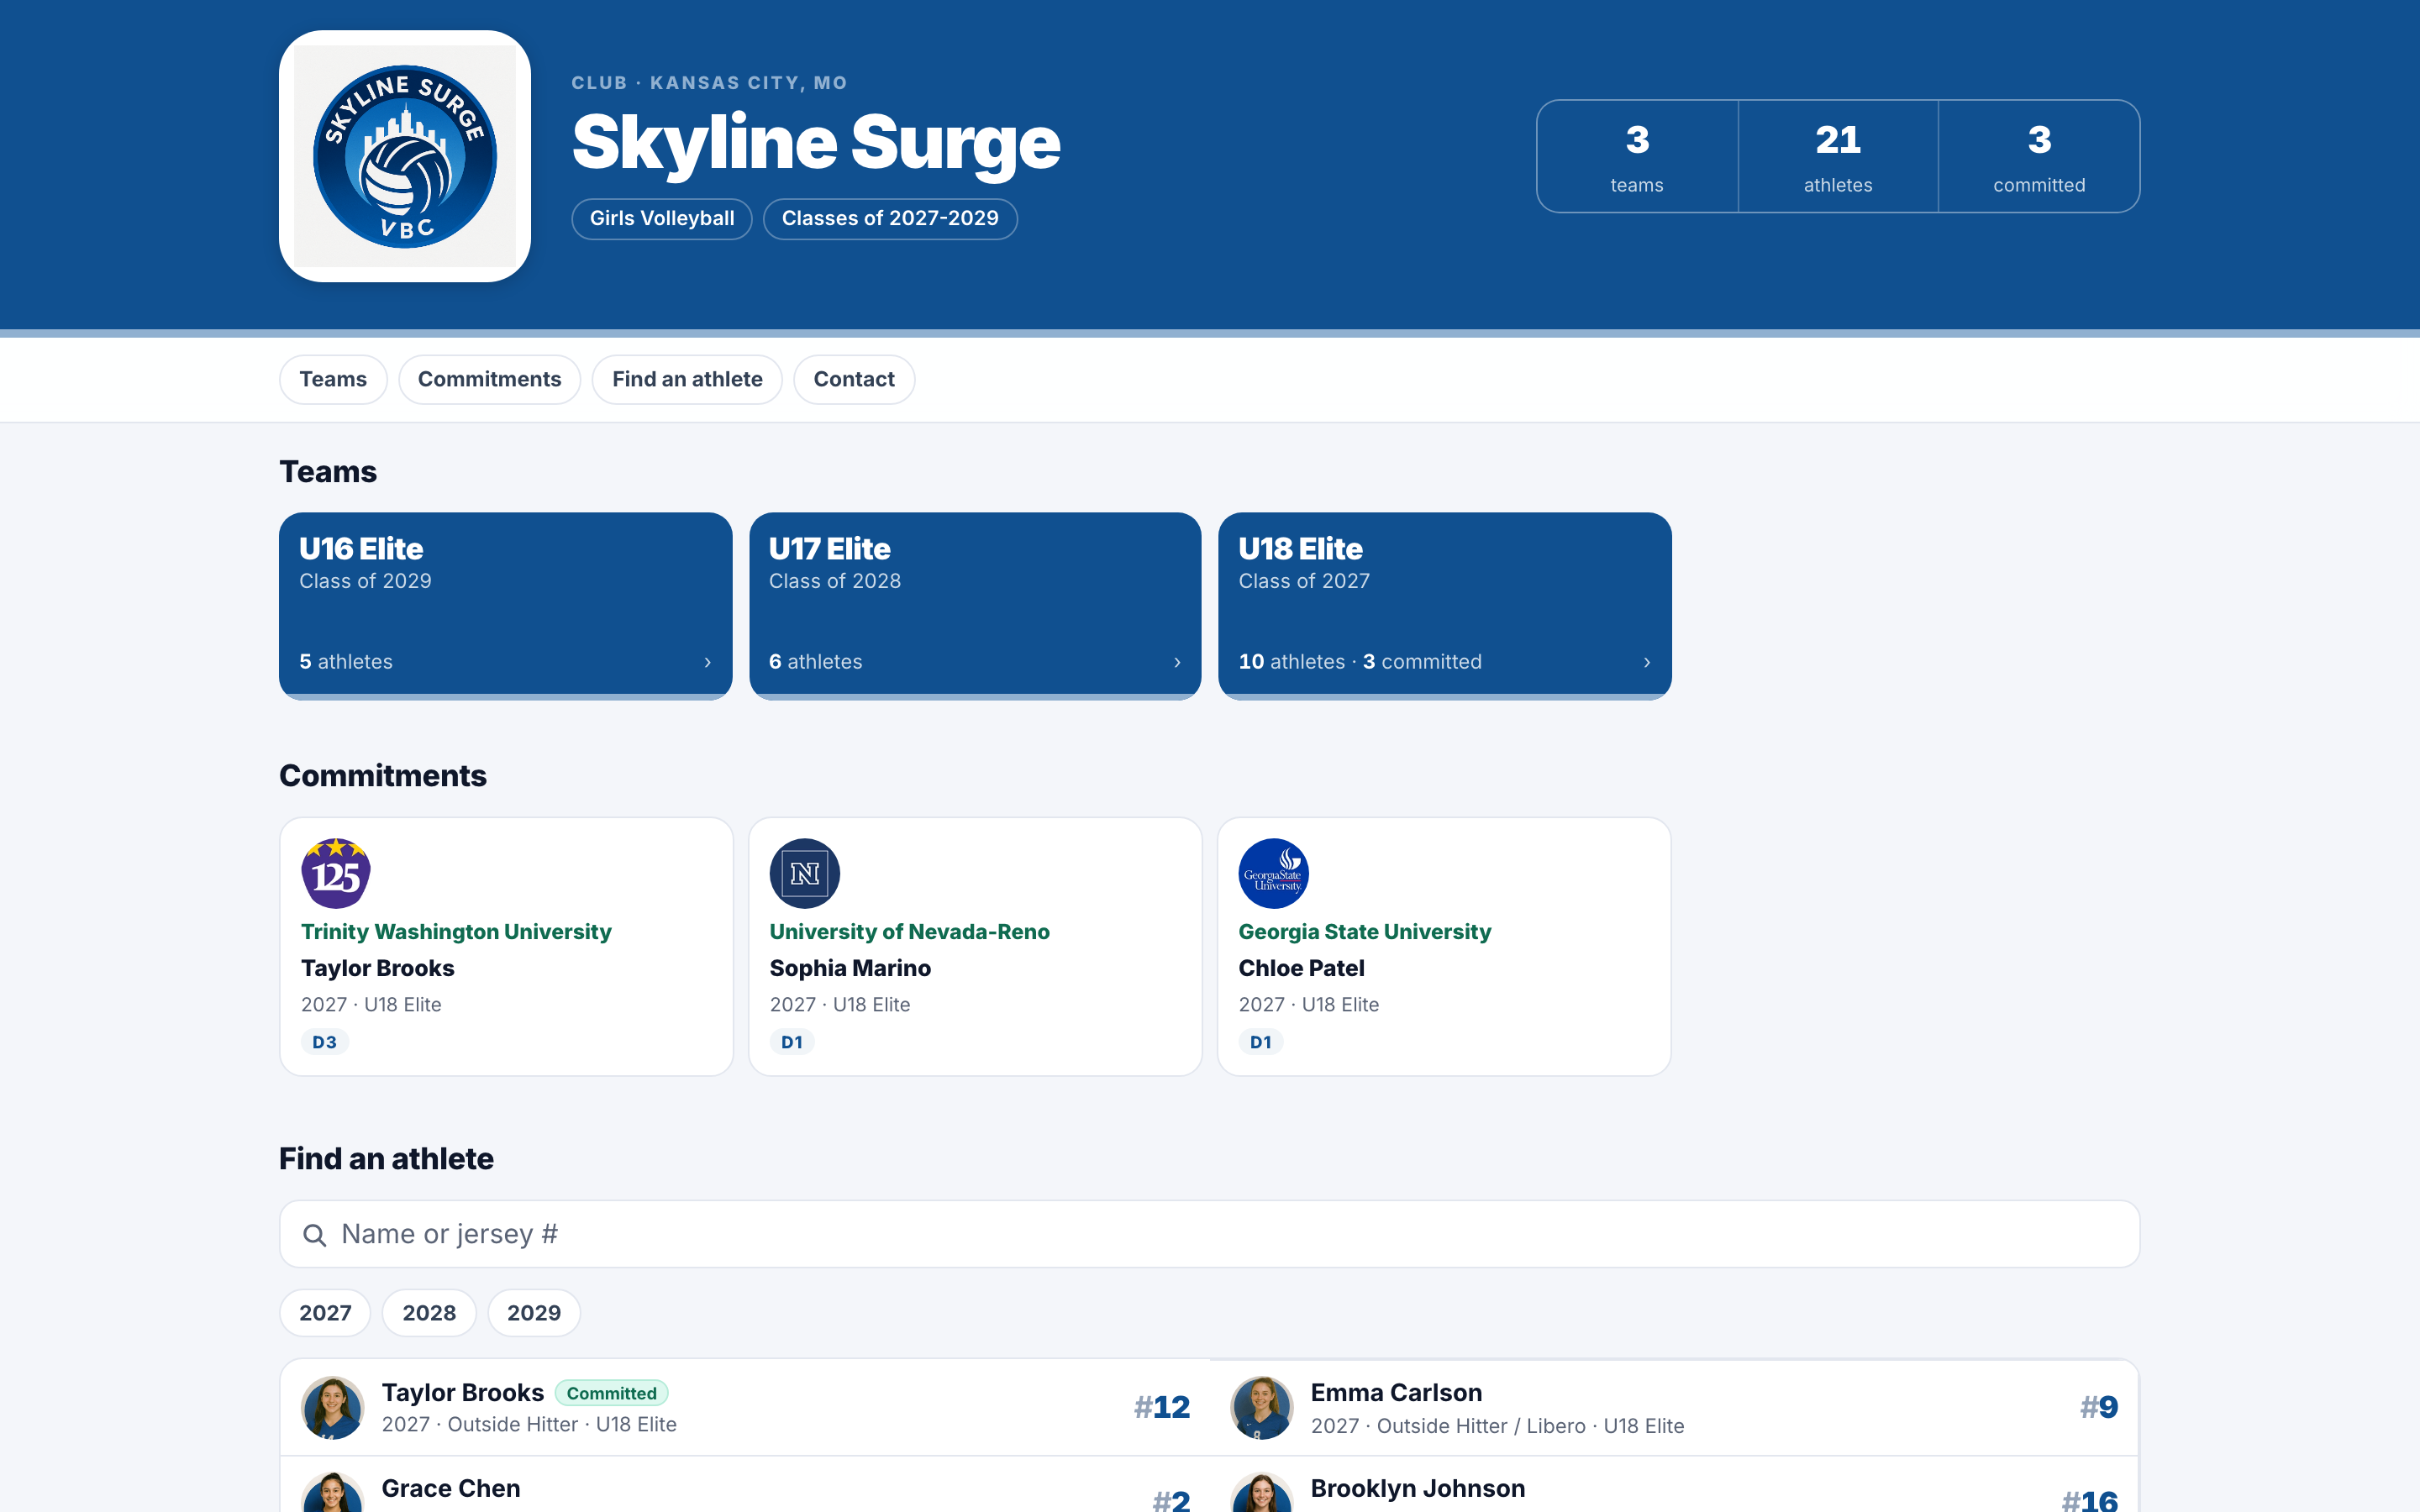
Task: Open Trinity Washington University link
Action: [456, 931]
